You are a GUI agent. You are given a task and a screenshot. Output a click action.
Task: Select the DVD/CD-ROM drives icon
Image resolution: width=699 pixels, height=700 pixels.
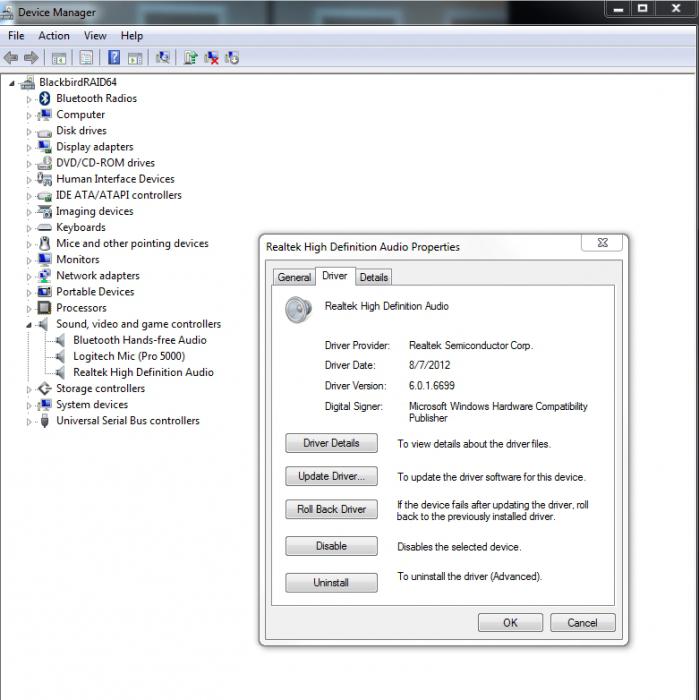[x=44, y=162]
